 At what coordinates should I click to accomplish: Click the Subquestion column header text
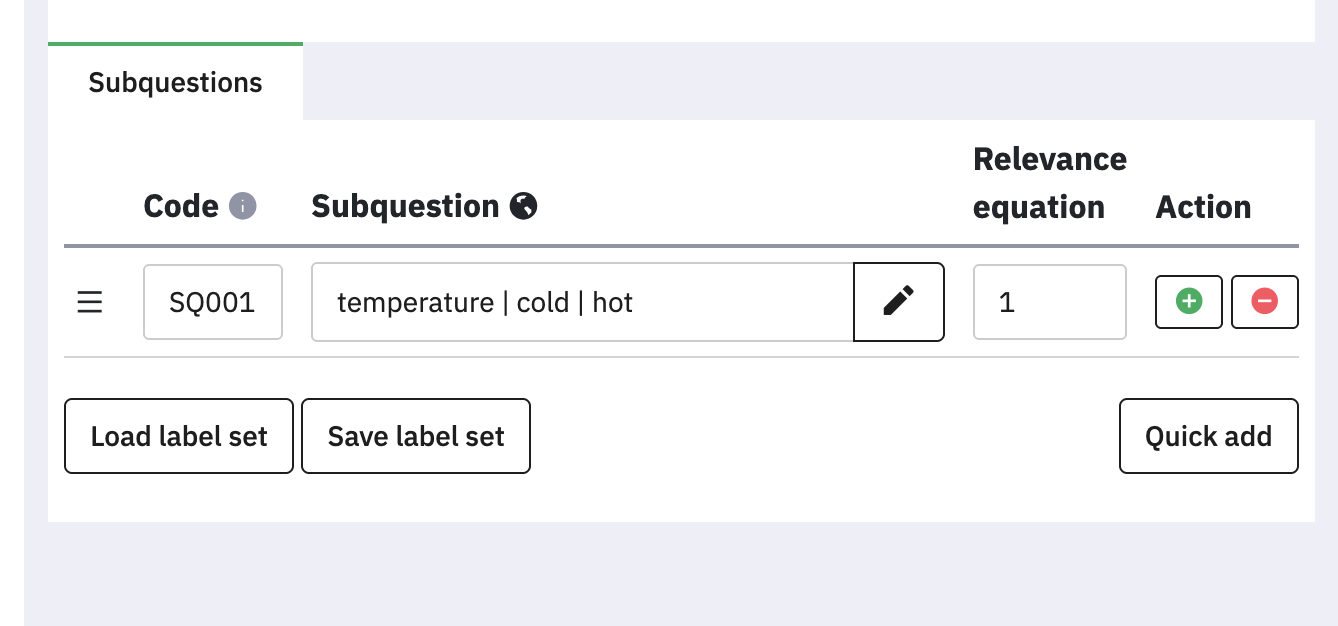[405, 206]
